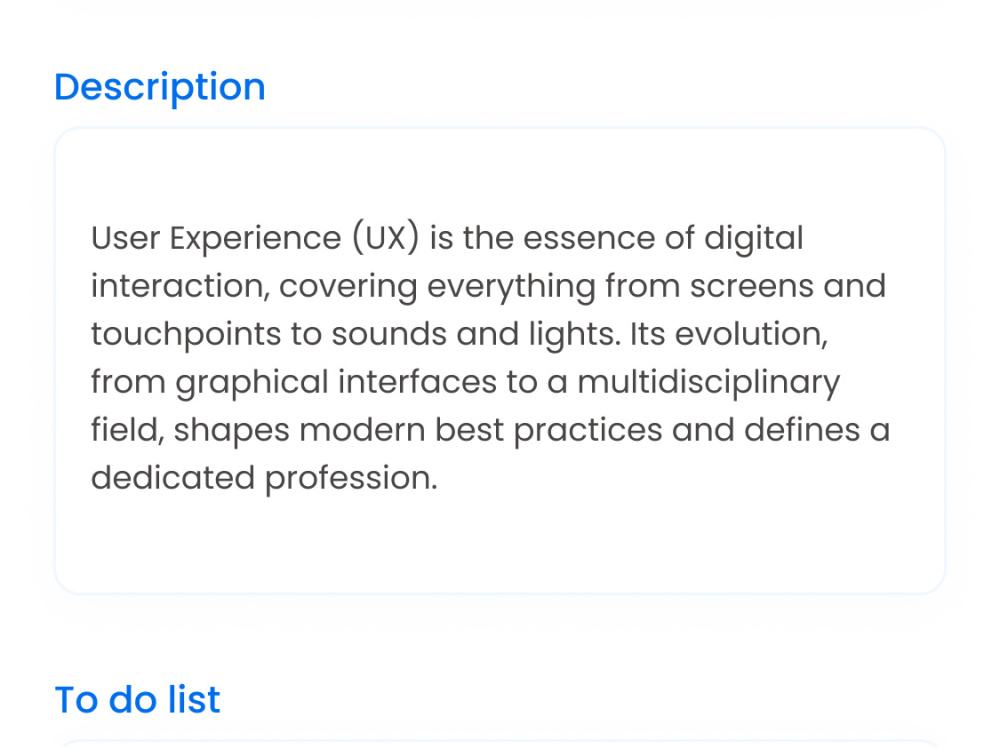Click "graphical interfaces" in the description
The image size is (1000, 749).
click(336, 382)
